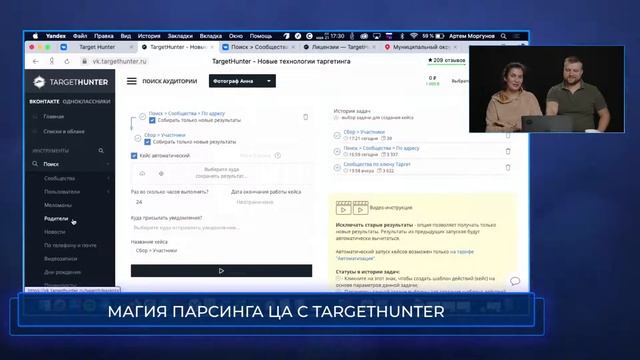The height and width of the screenshot is (360, 640).
Task: Go back in the browser
Action: tap(36, 61)
